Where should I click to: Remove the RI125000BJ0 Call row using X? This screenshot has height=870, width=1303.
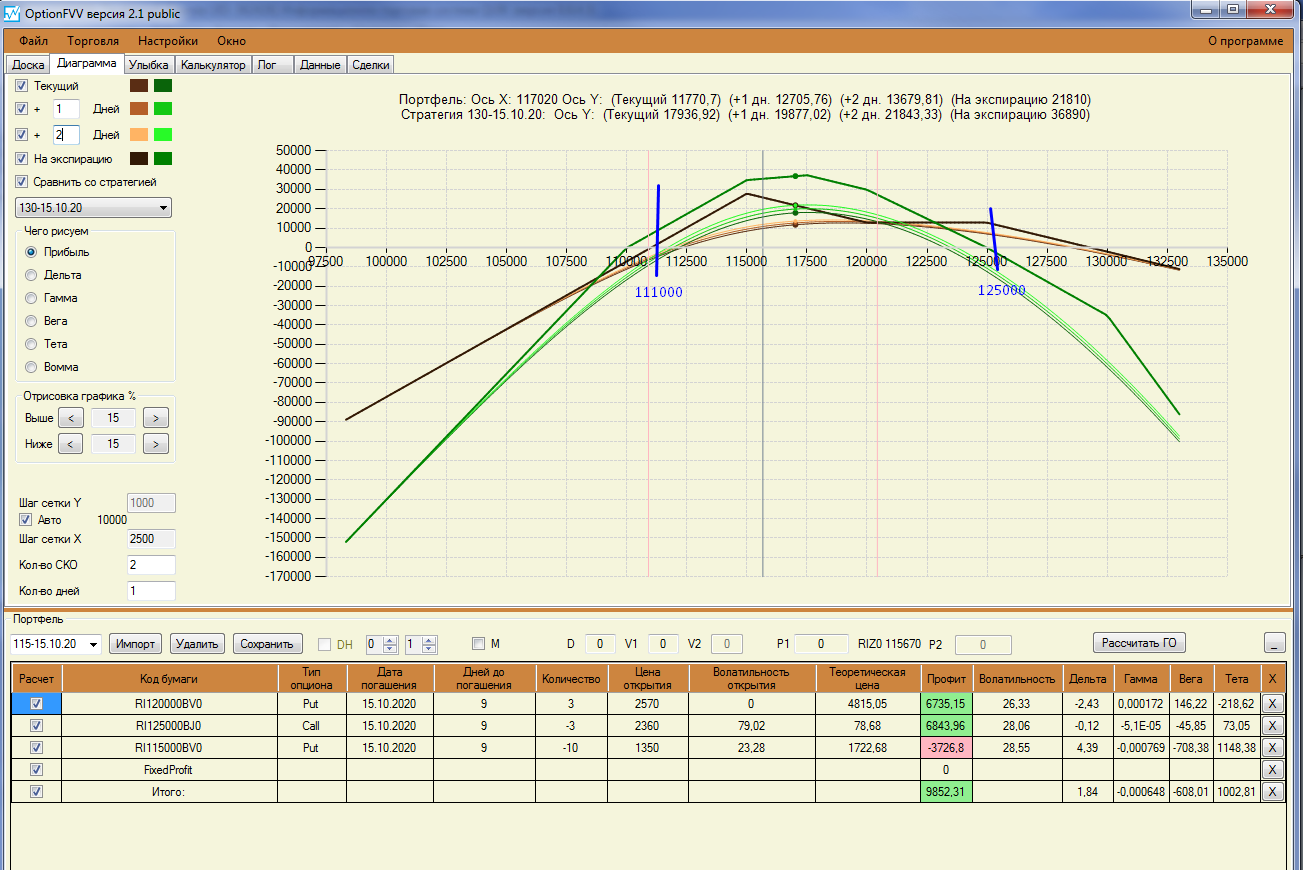(1272, 725)
